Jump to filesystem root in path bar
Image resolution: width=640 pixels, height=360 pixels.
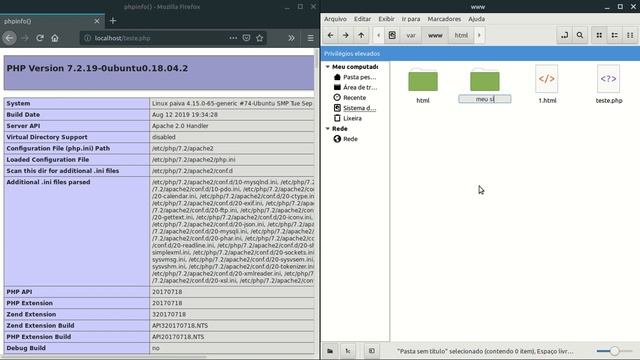tap(392, 36)
